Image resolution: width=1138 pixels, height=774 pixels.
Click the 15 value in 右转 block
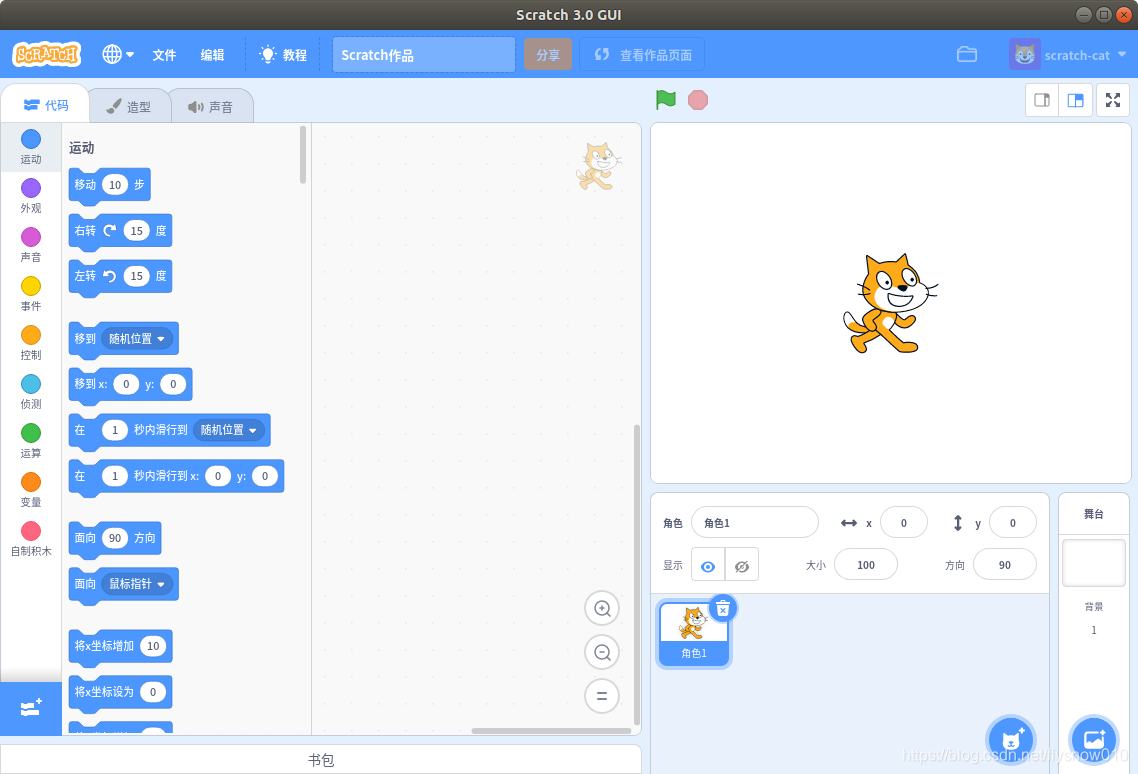point(136,231)
